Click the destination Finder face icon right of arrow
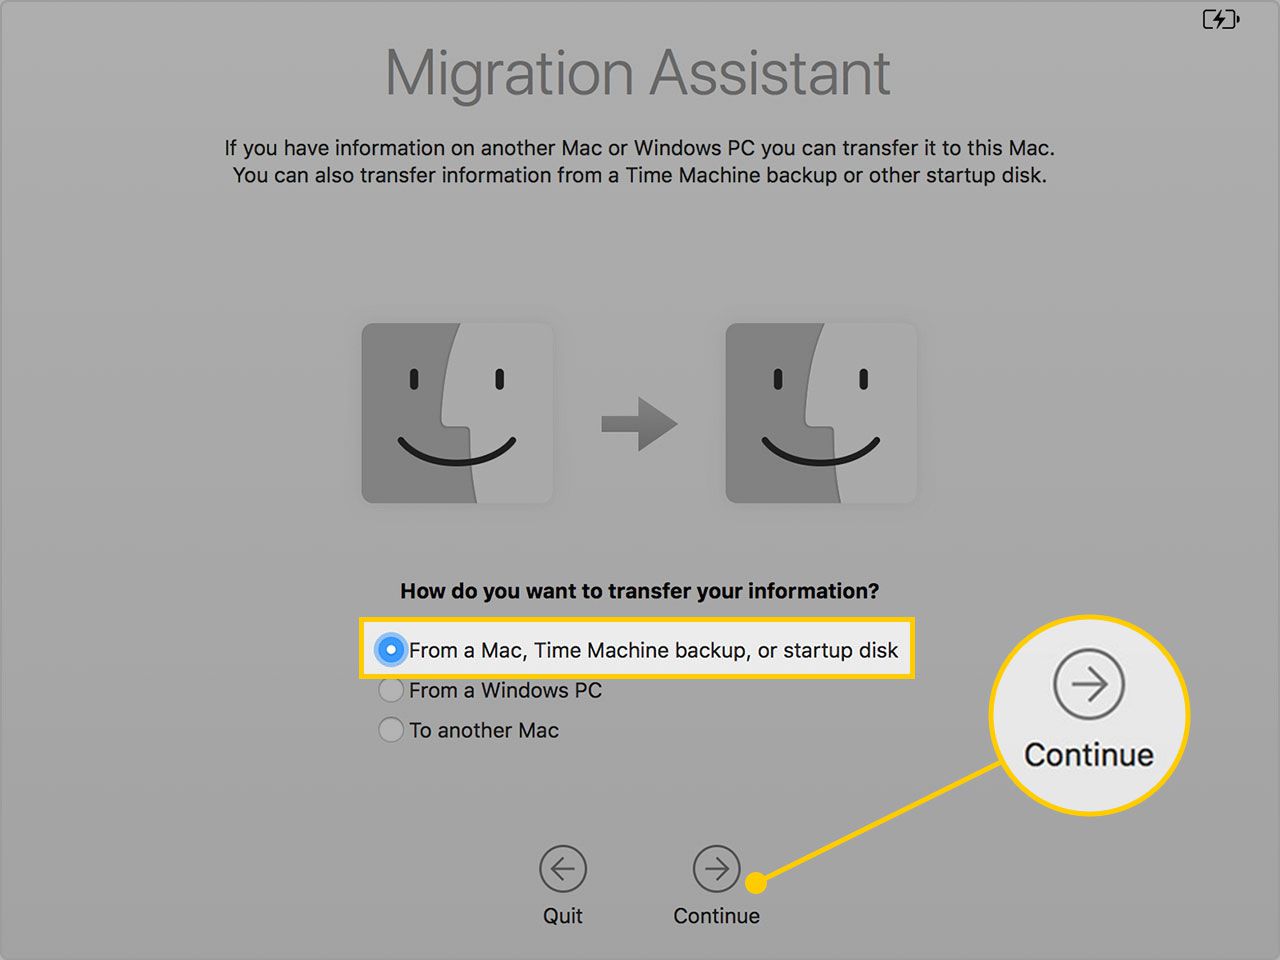Image resolution: width=1280 pixels, height=960 pixels. tap(821, 413)
